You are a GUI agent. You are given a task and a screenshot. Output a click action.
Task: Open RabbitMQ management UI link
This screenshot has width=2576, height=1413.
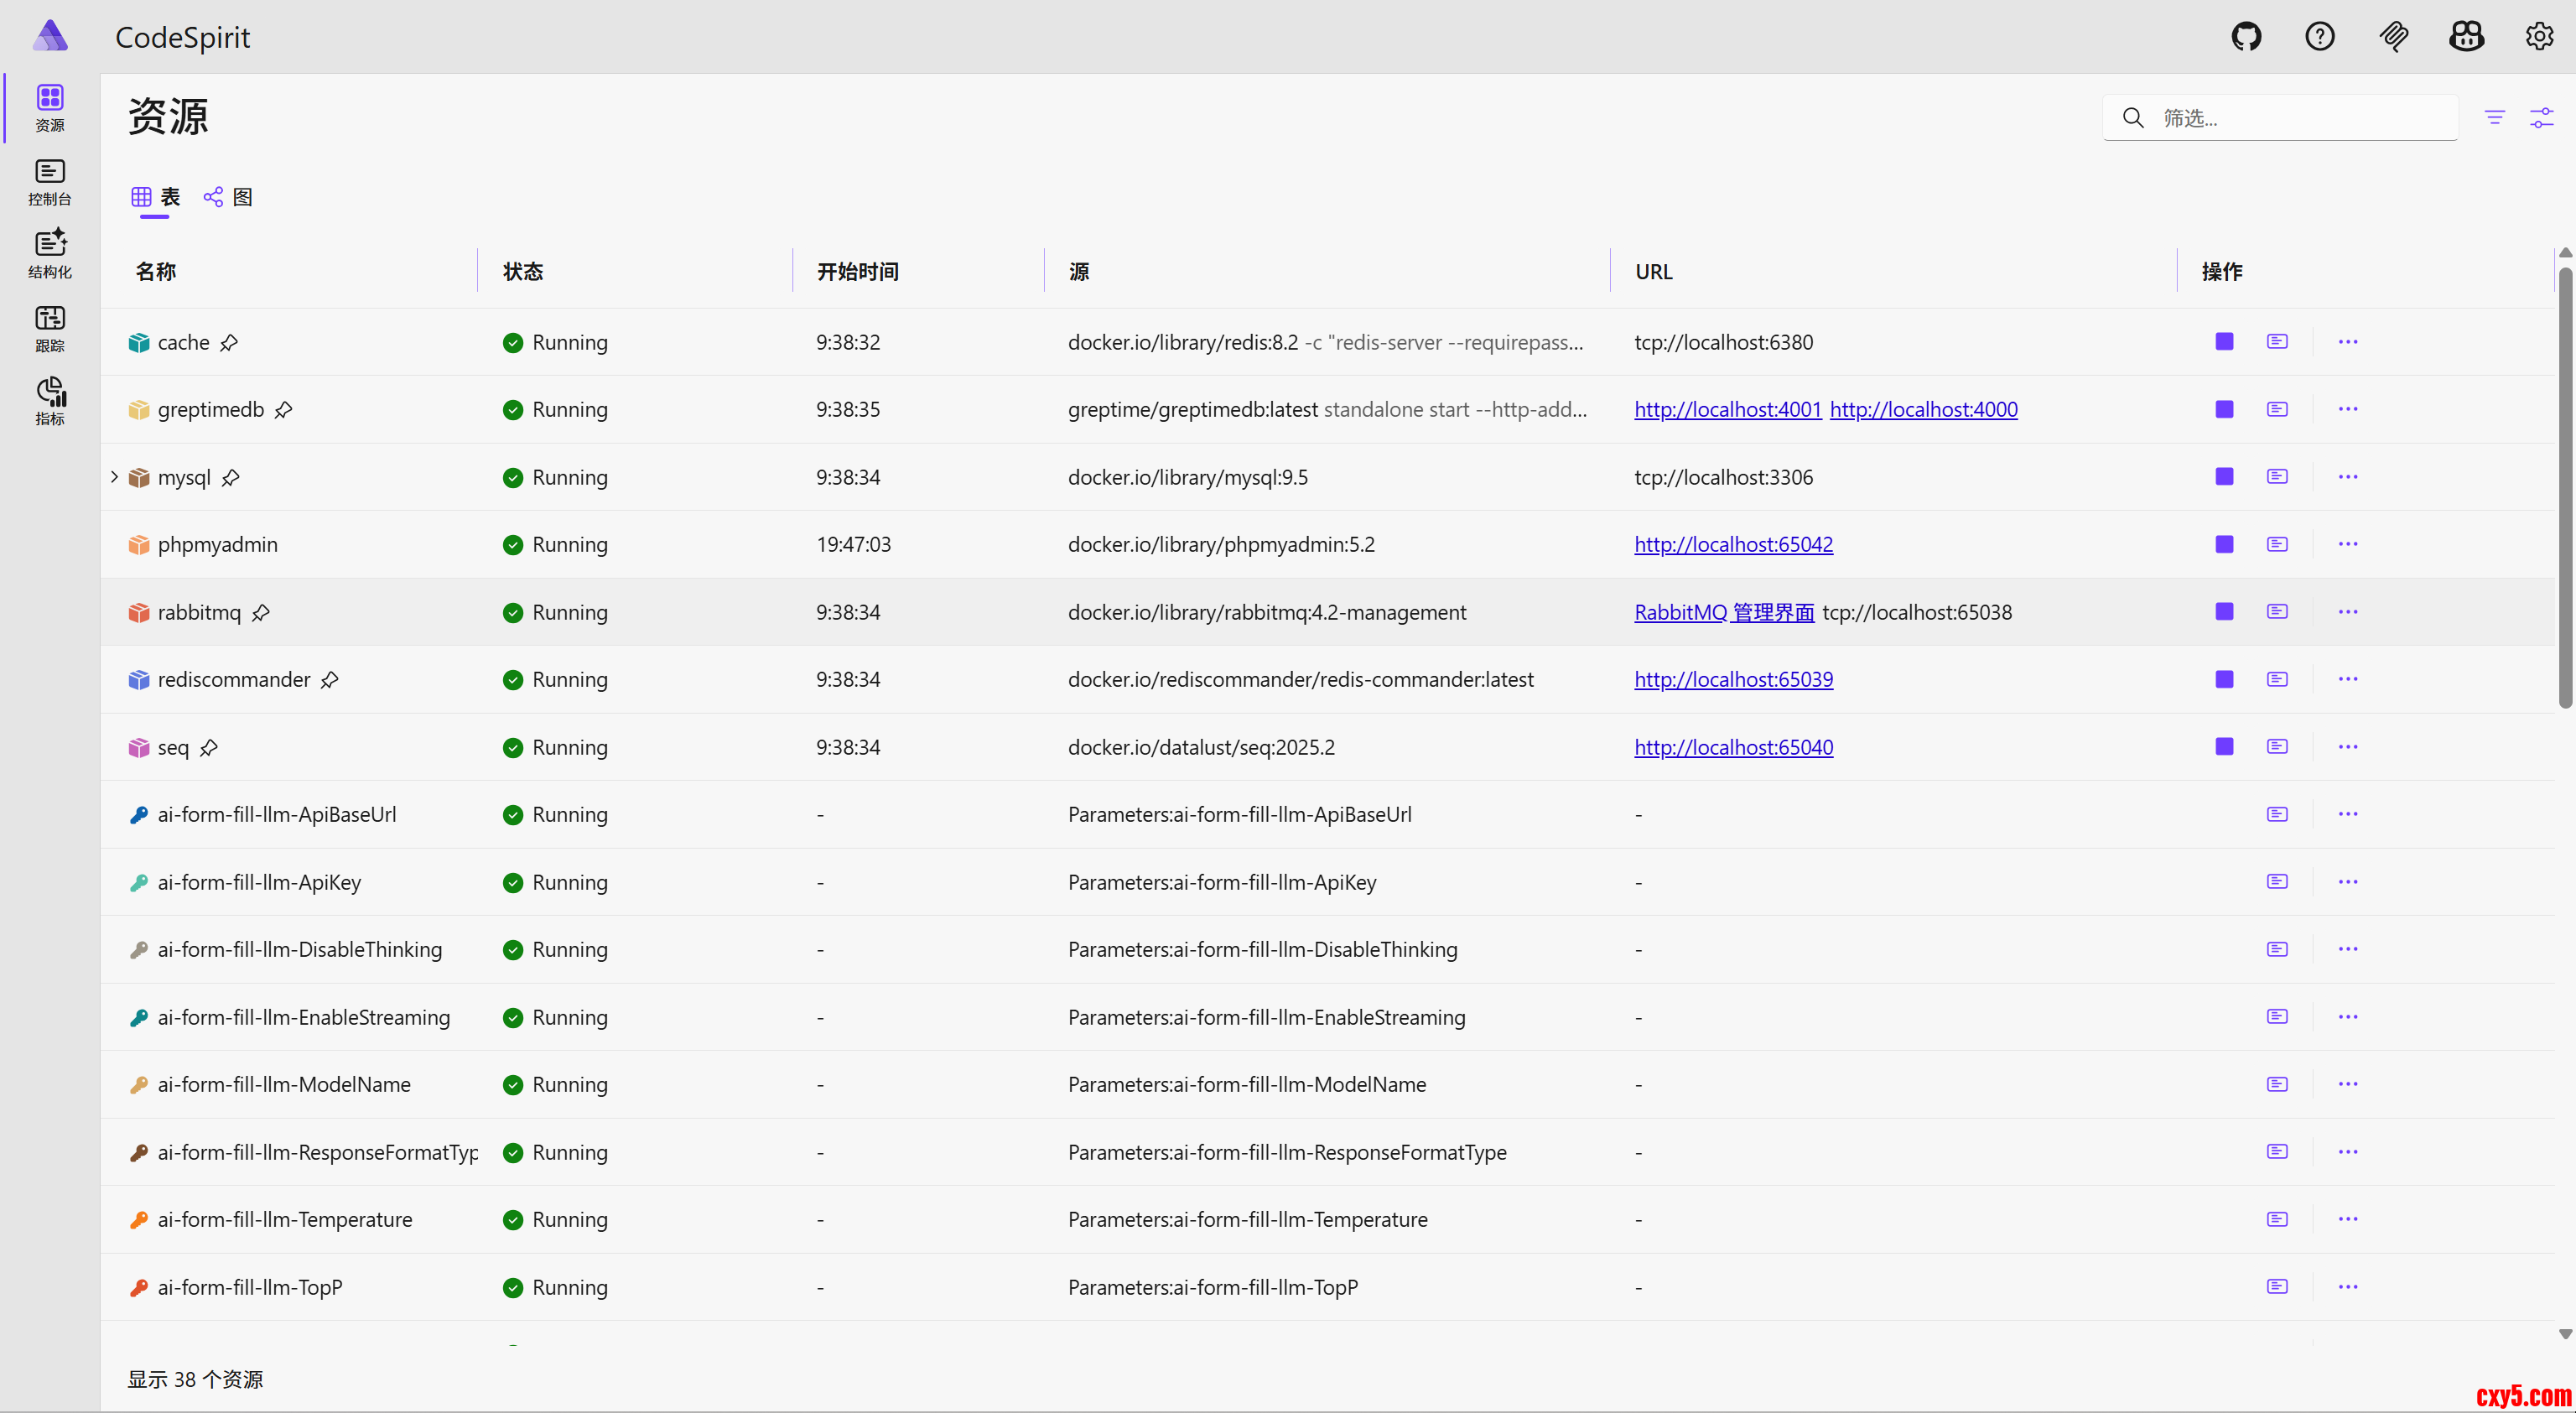(x=1723, y=612)
